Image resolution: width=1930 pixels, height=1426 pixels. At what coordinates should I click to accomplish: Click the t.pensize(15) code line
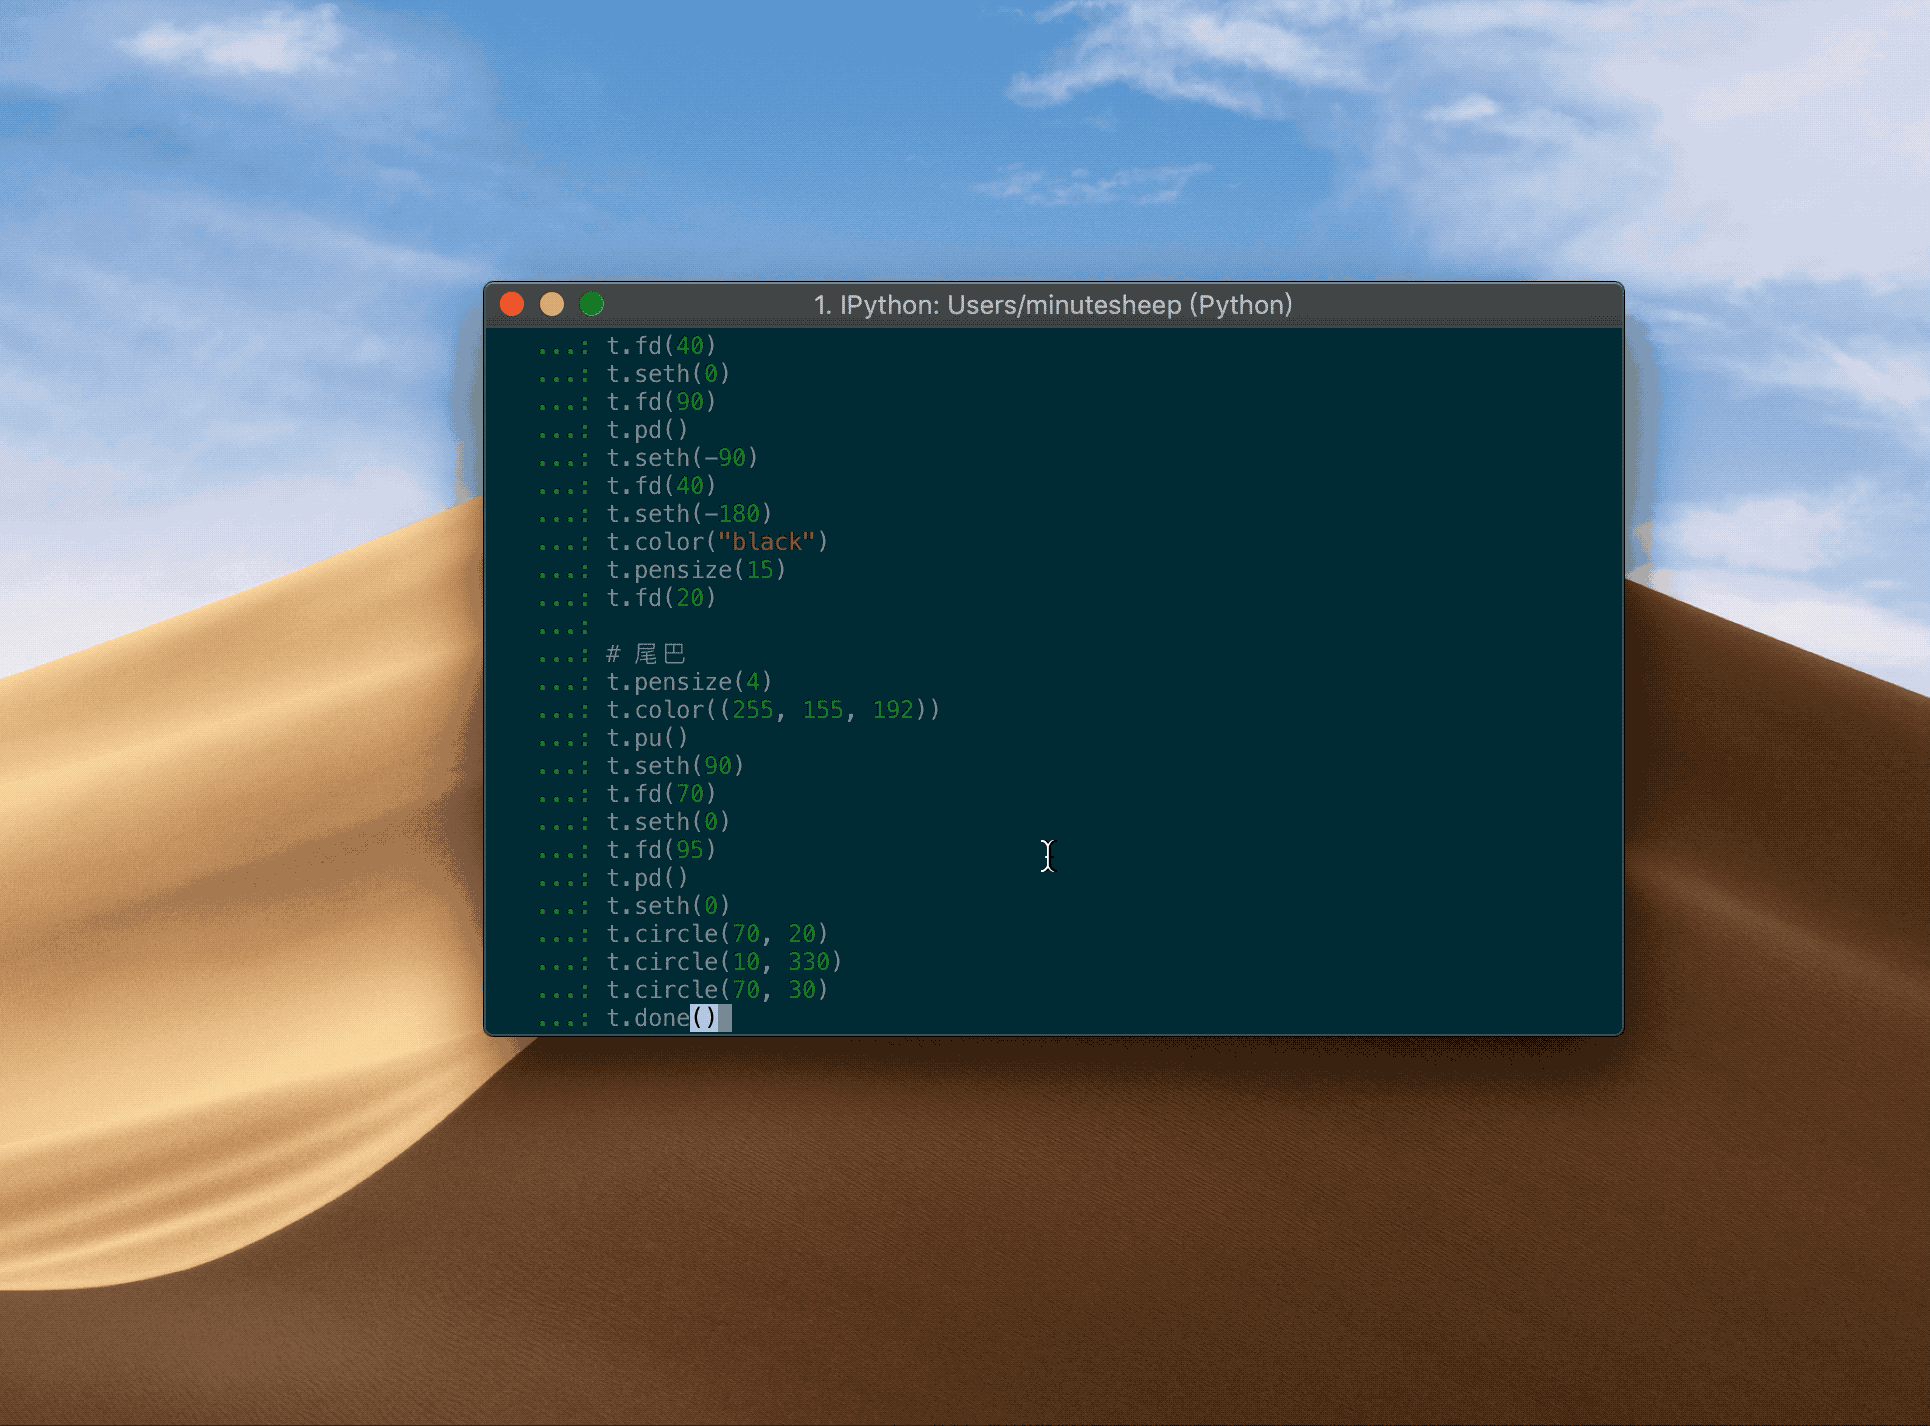tap(695, 570)
